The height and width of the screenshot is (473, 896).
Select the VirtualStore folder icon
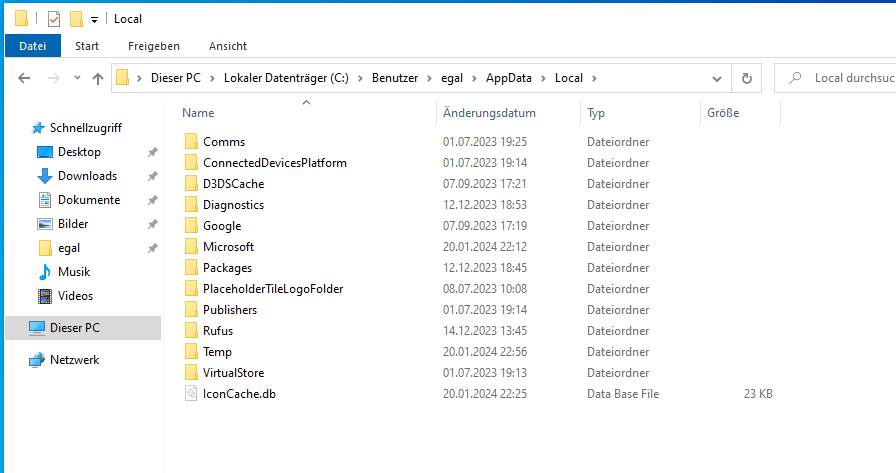pos(191,372)
